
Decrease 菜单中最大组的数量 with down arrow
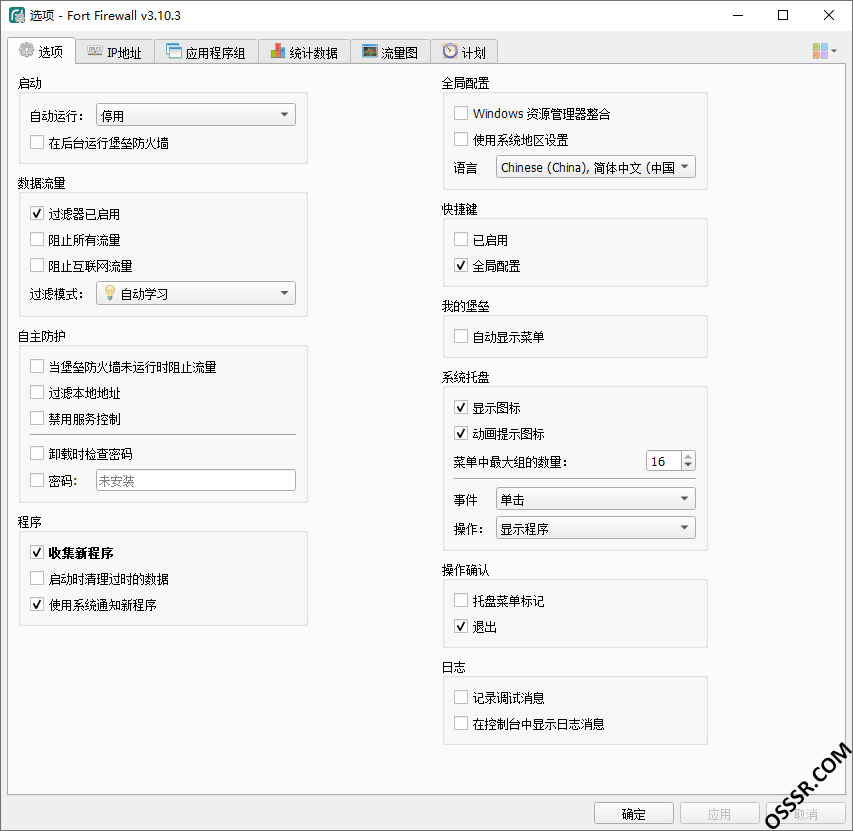[688, 466]
